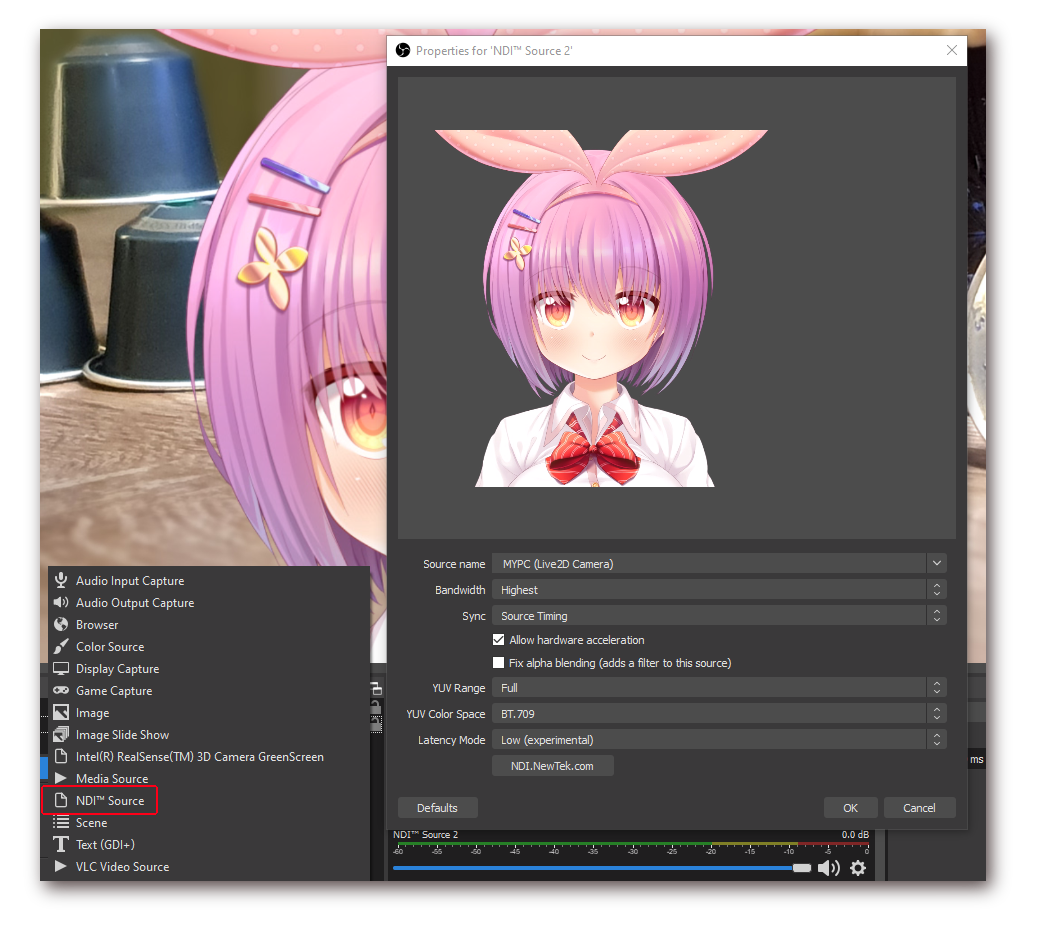Viewport: 1039px width, 936px height.
Task: Disable Allow hardware acceleration
Action: click(498, 639)
